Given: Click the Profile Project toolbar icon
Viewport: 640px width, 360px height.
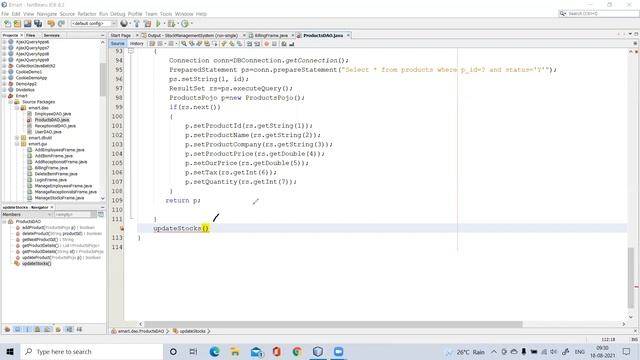Looking at the screenshot, I should point(185,24).
